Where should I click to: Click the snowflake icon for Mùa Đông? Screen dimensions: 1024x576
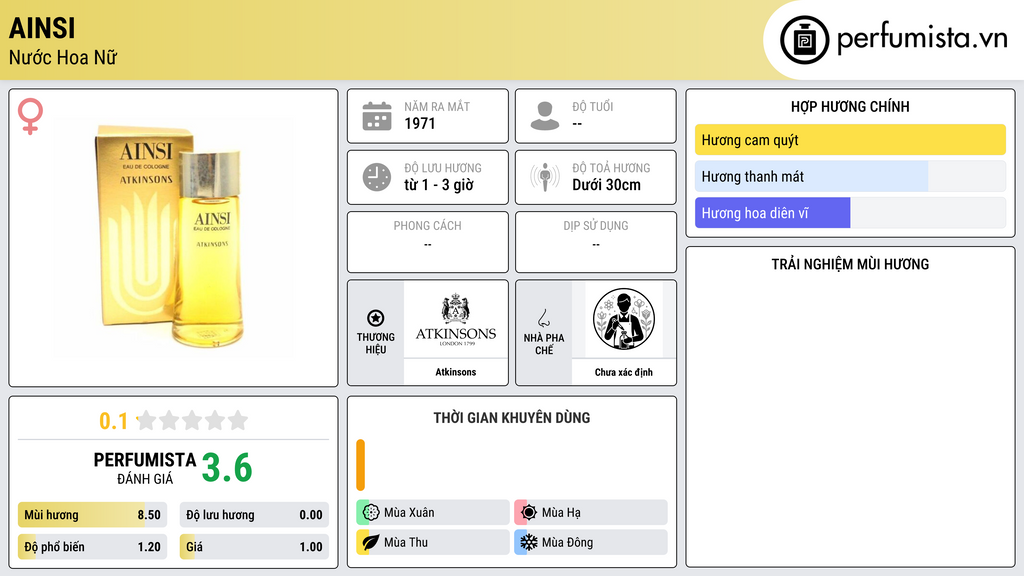click(528, 542)
